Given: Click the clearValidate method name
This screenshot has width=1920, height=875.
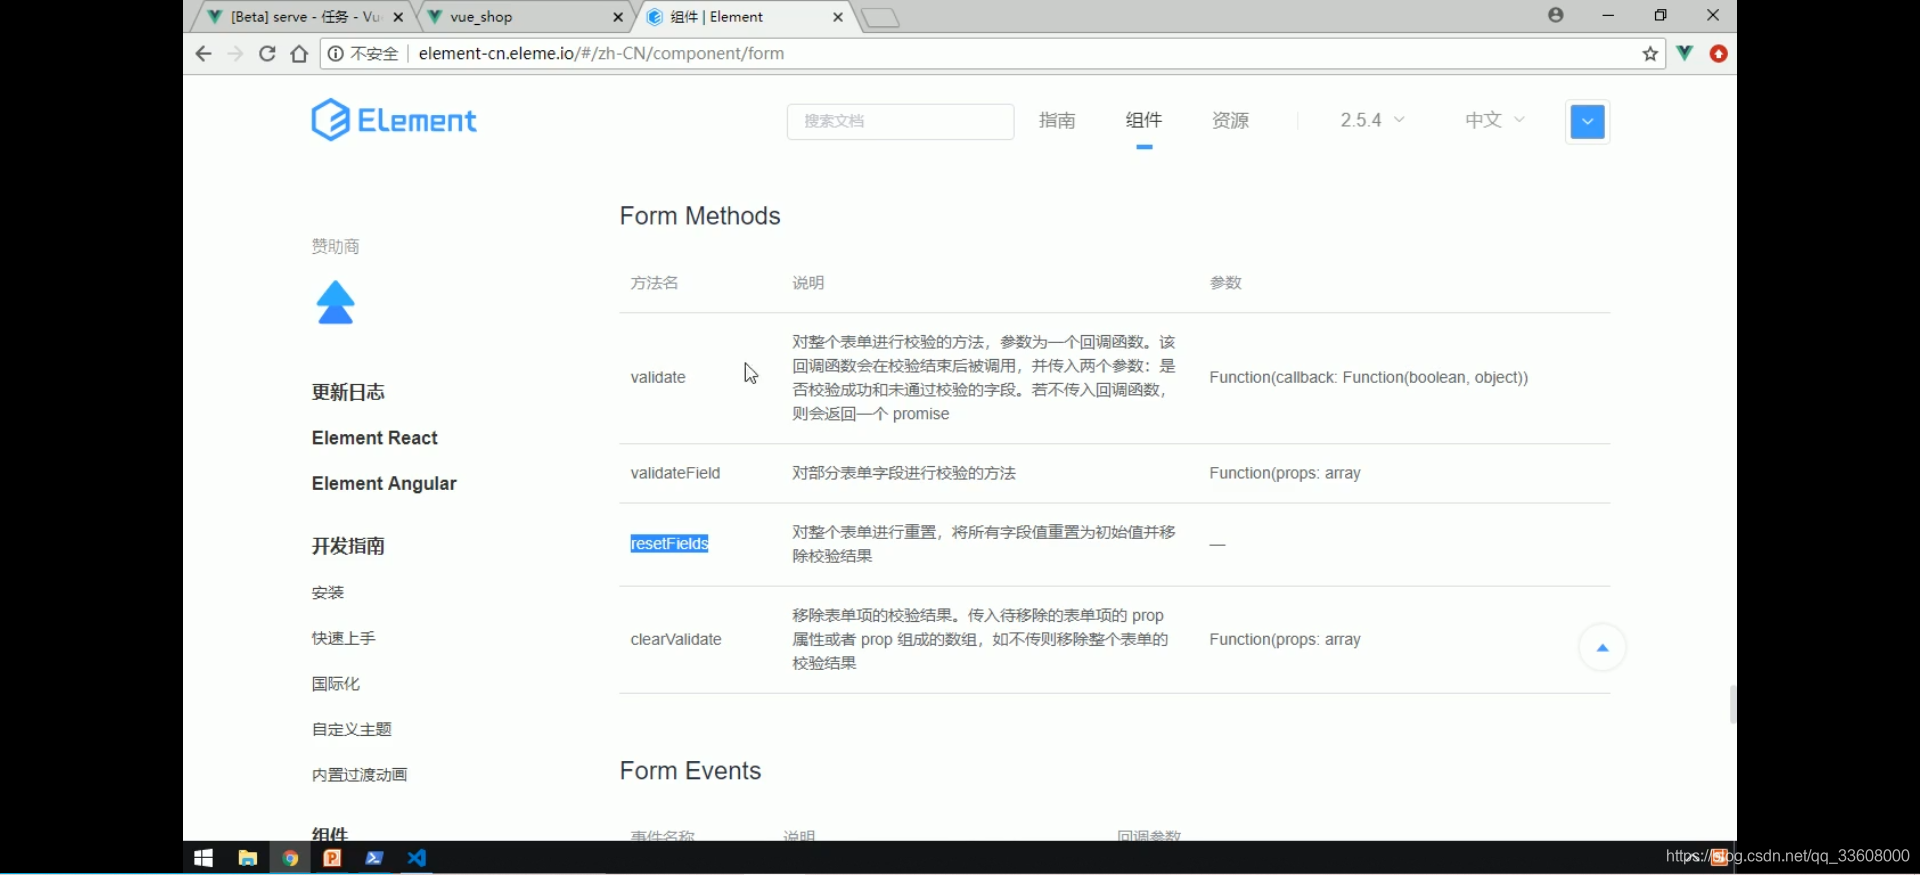Looking at the screenshot, I should (x=676, y=640).
